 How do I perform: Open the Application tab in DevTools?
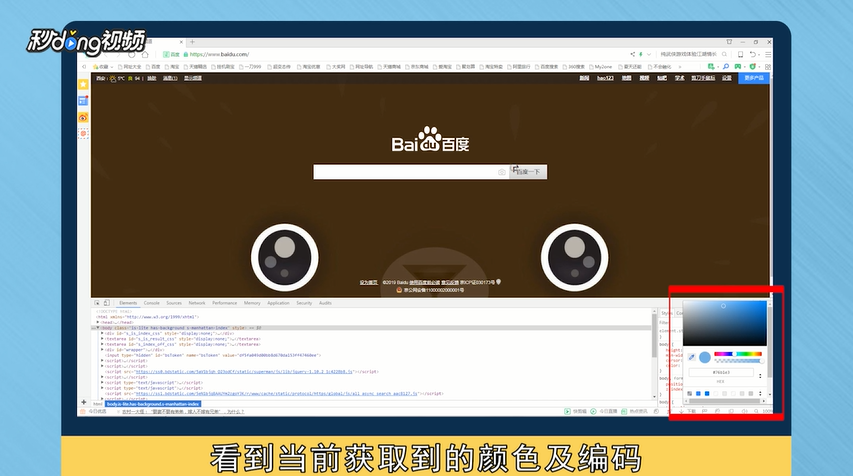click(278, 303)
